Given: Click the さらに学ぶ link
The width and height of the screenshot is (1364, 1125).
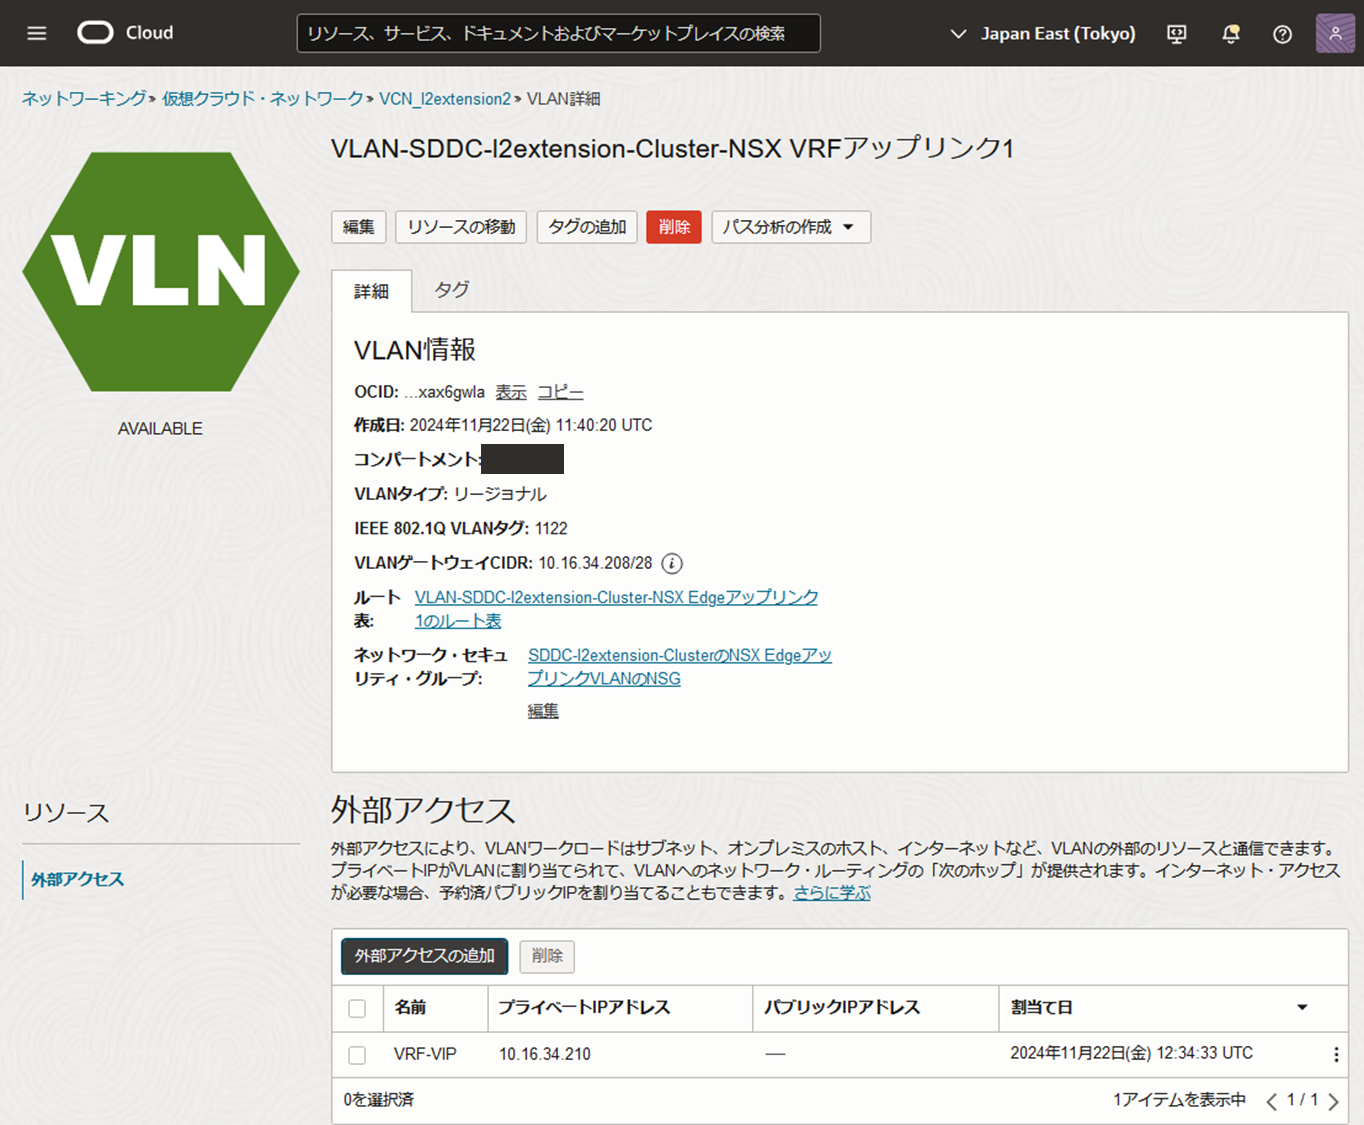Looking at the screenshot, I should pos(832,892).
